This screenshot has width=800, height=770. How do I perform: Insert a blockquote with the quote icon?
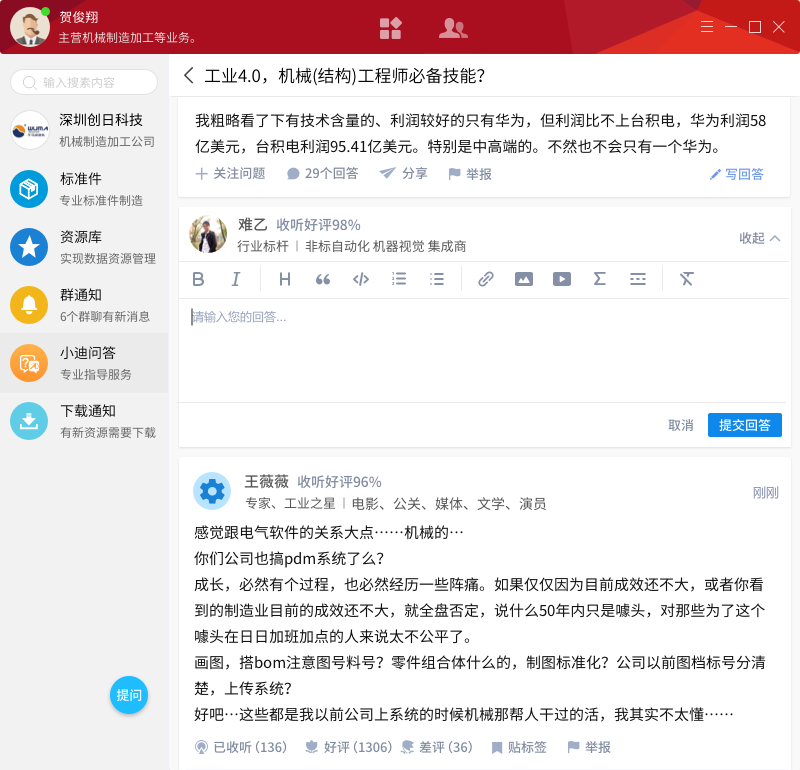tap(322, 279)
